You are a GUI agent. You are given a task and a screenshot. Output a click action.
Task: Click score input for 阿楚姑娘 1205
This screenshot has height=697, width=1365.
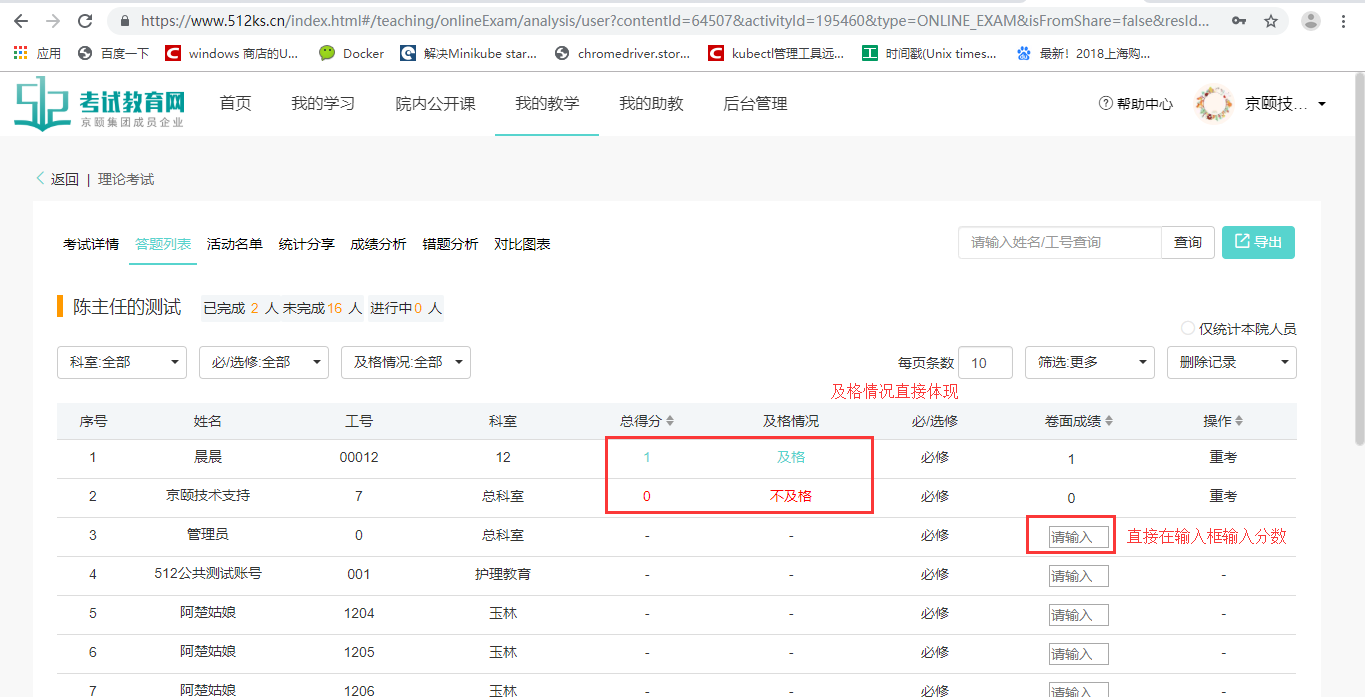pyautogui.click(x=1079, y=654)
